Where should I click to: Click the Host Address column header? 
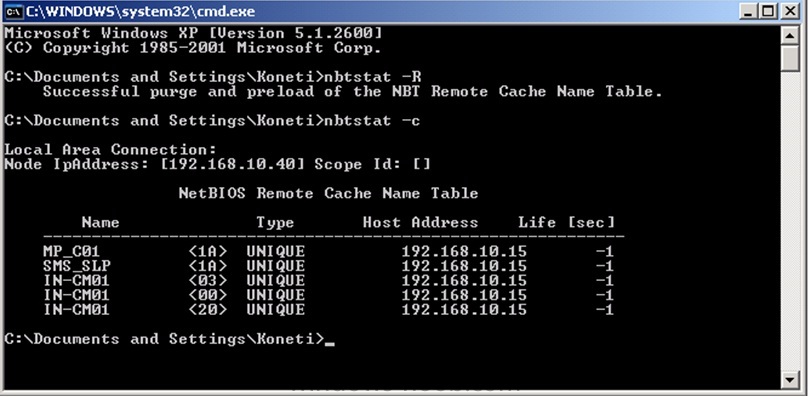(420, 223)
